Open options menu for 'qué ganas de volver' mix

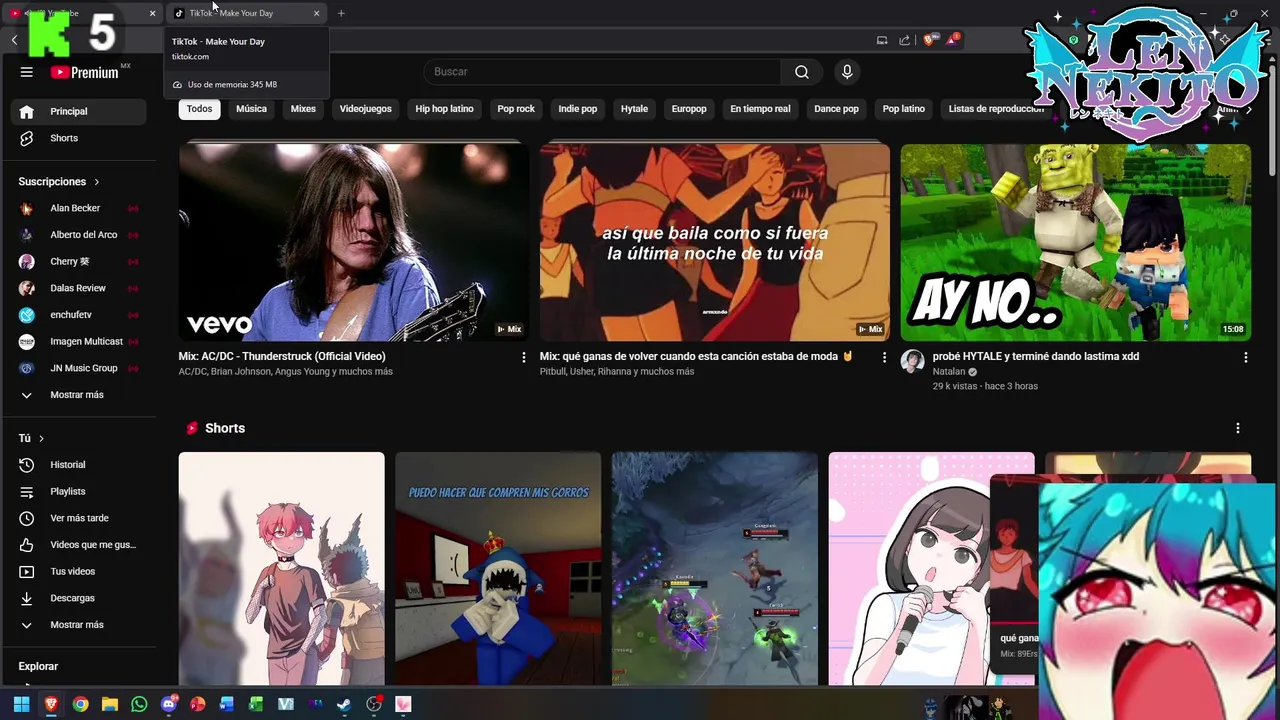point(884,357)
